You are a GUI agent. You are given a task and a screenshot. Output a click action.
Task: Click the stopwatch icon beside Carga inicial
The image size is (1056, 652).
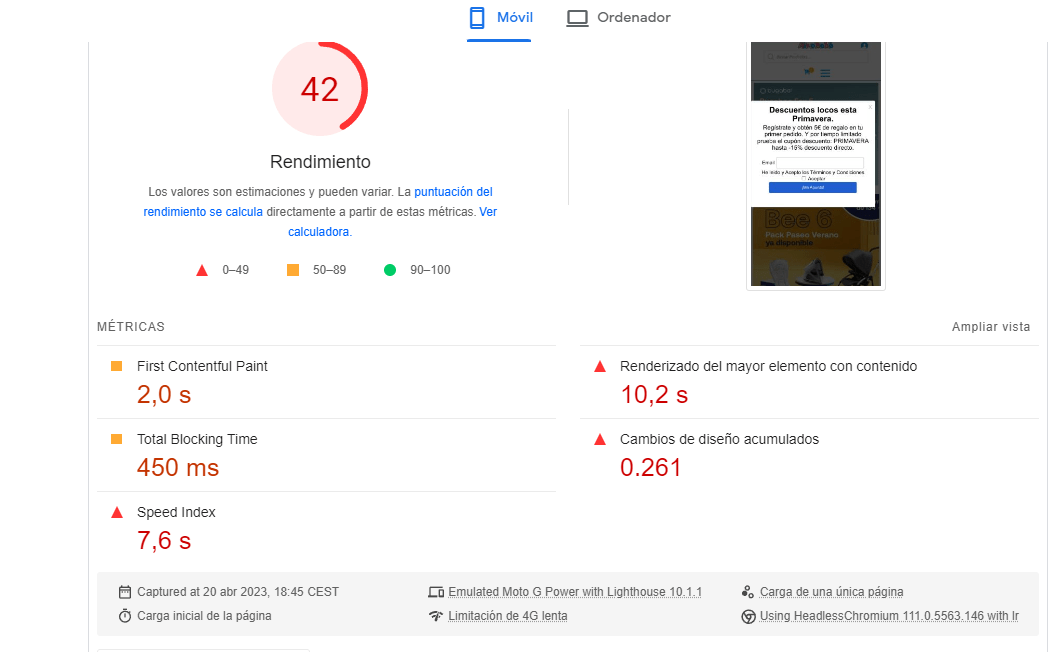pyautogui.click(x=125, y=616)
